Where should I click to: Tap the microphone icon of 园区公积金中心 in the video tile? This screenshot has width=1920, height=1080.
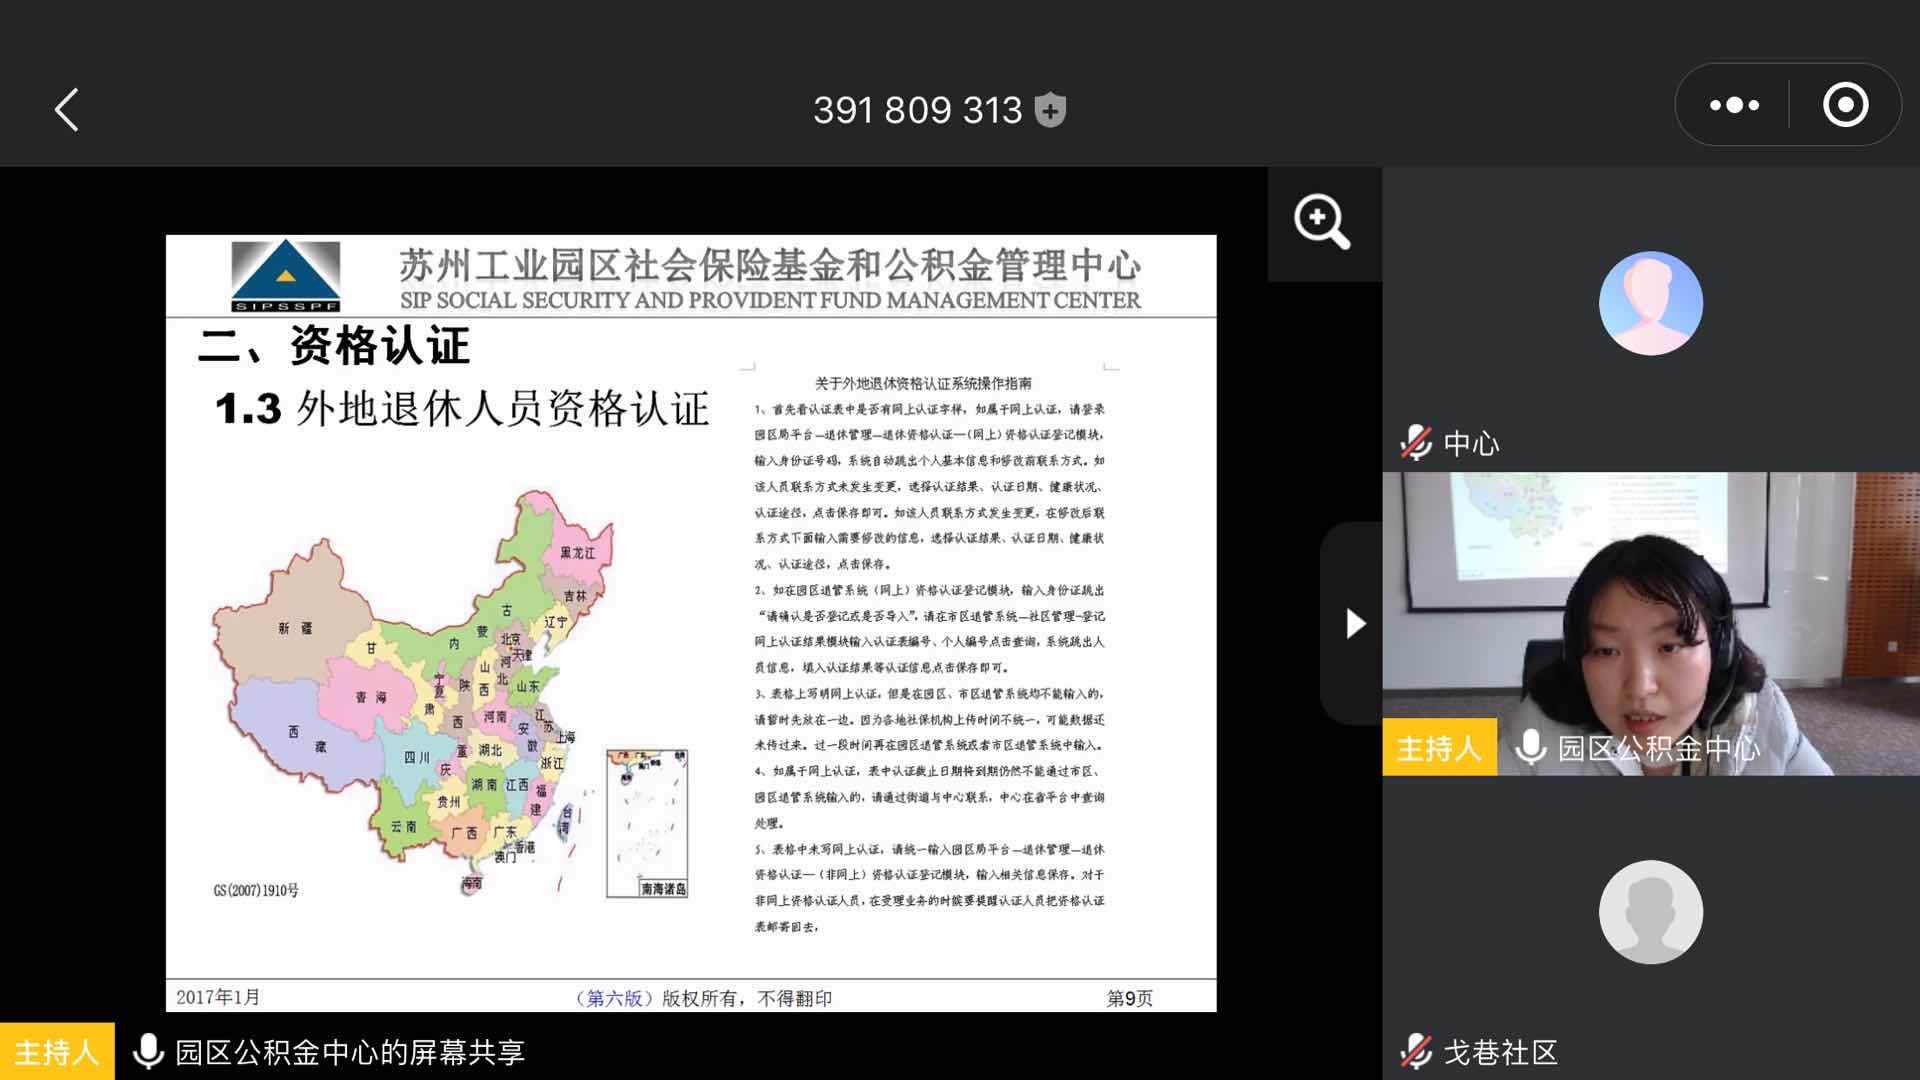(1530, 747)
